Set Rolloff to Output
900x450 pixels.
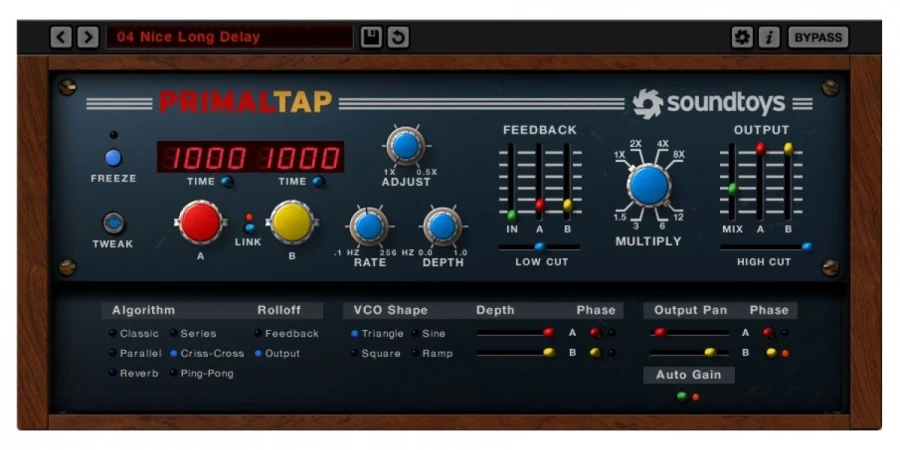click(277, 354)
